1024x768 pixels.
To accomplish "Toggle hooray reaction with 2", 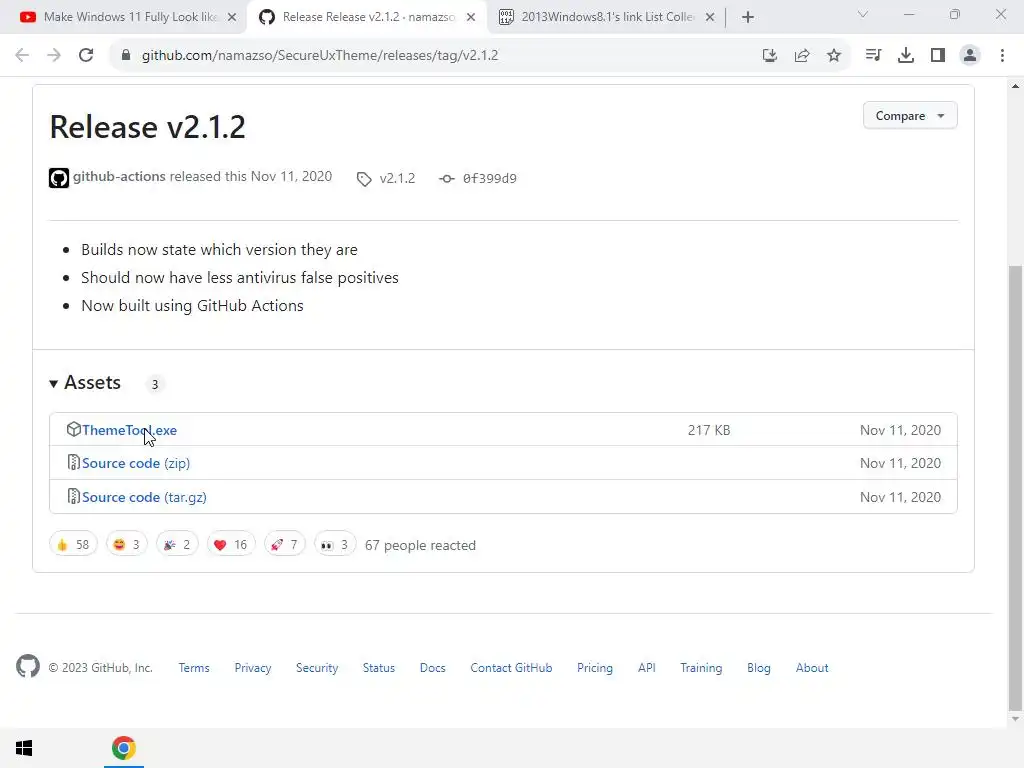I will 177,545.
